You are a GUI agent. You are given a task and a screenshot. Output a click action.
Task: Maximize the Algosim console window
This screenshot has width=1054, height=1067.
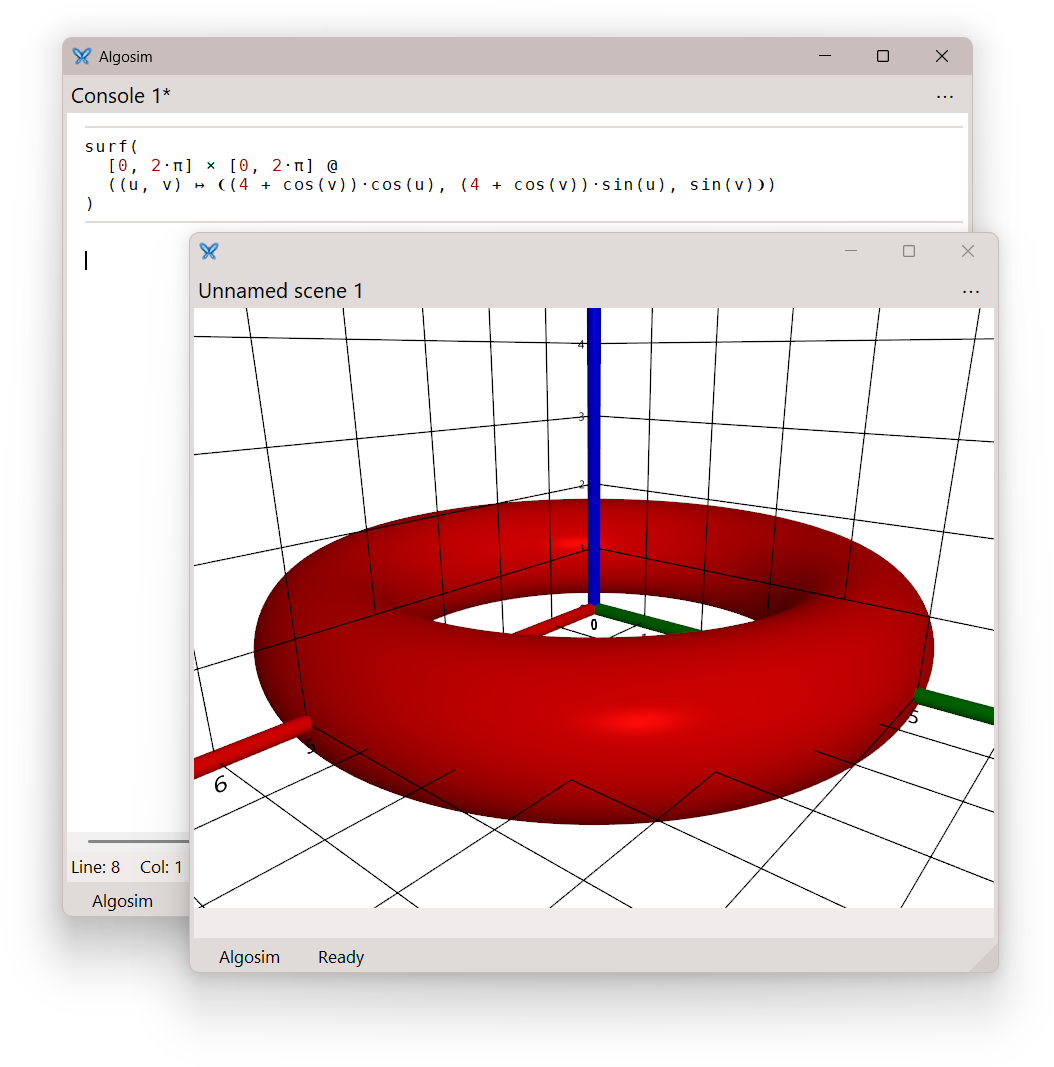click(x=883, y=57)
